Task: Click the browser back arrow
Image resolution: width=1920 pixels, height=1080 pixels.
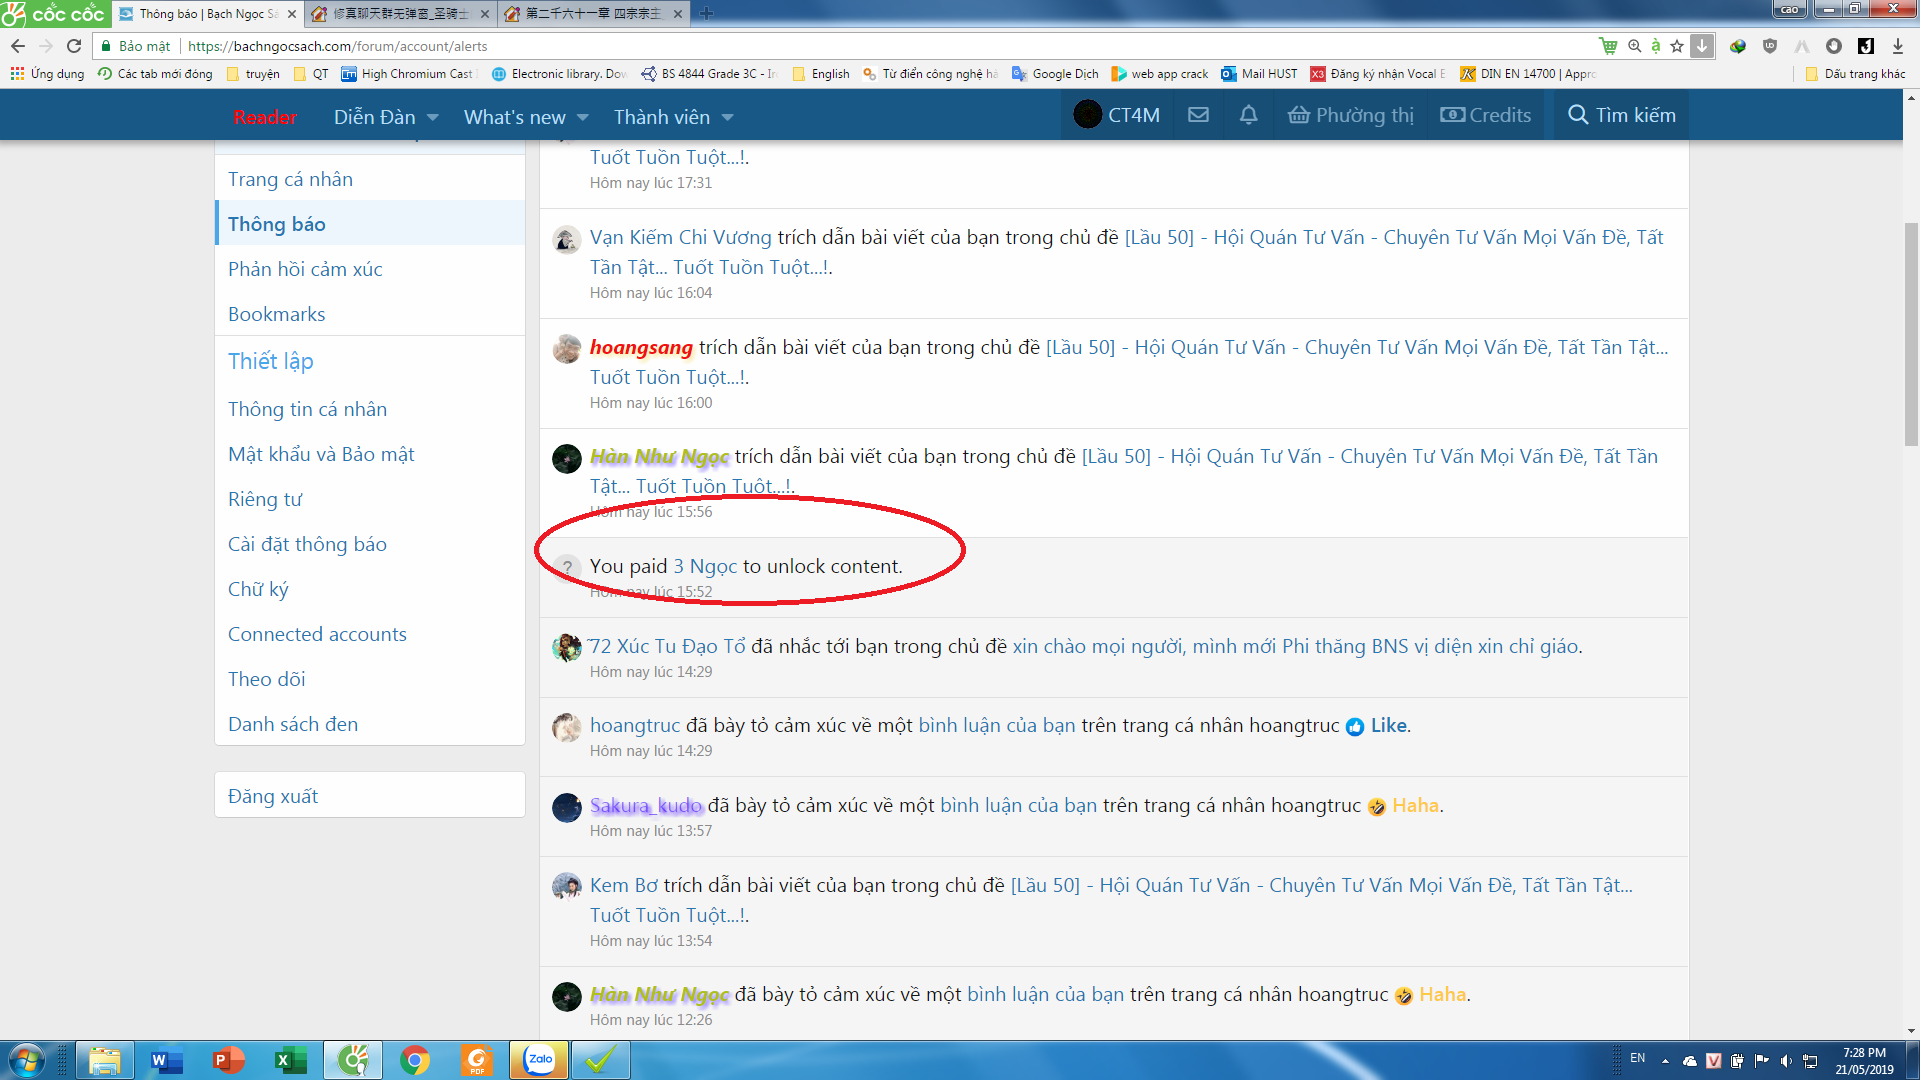Action: pyautogui.click(x=18, y=46)
